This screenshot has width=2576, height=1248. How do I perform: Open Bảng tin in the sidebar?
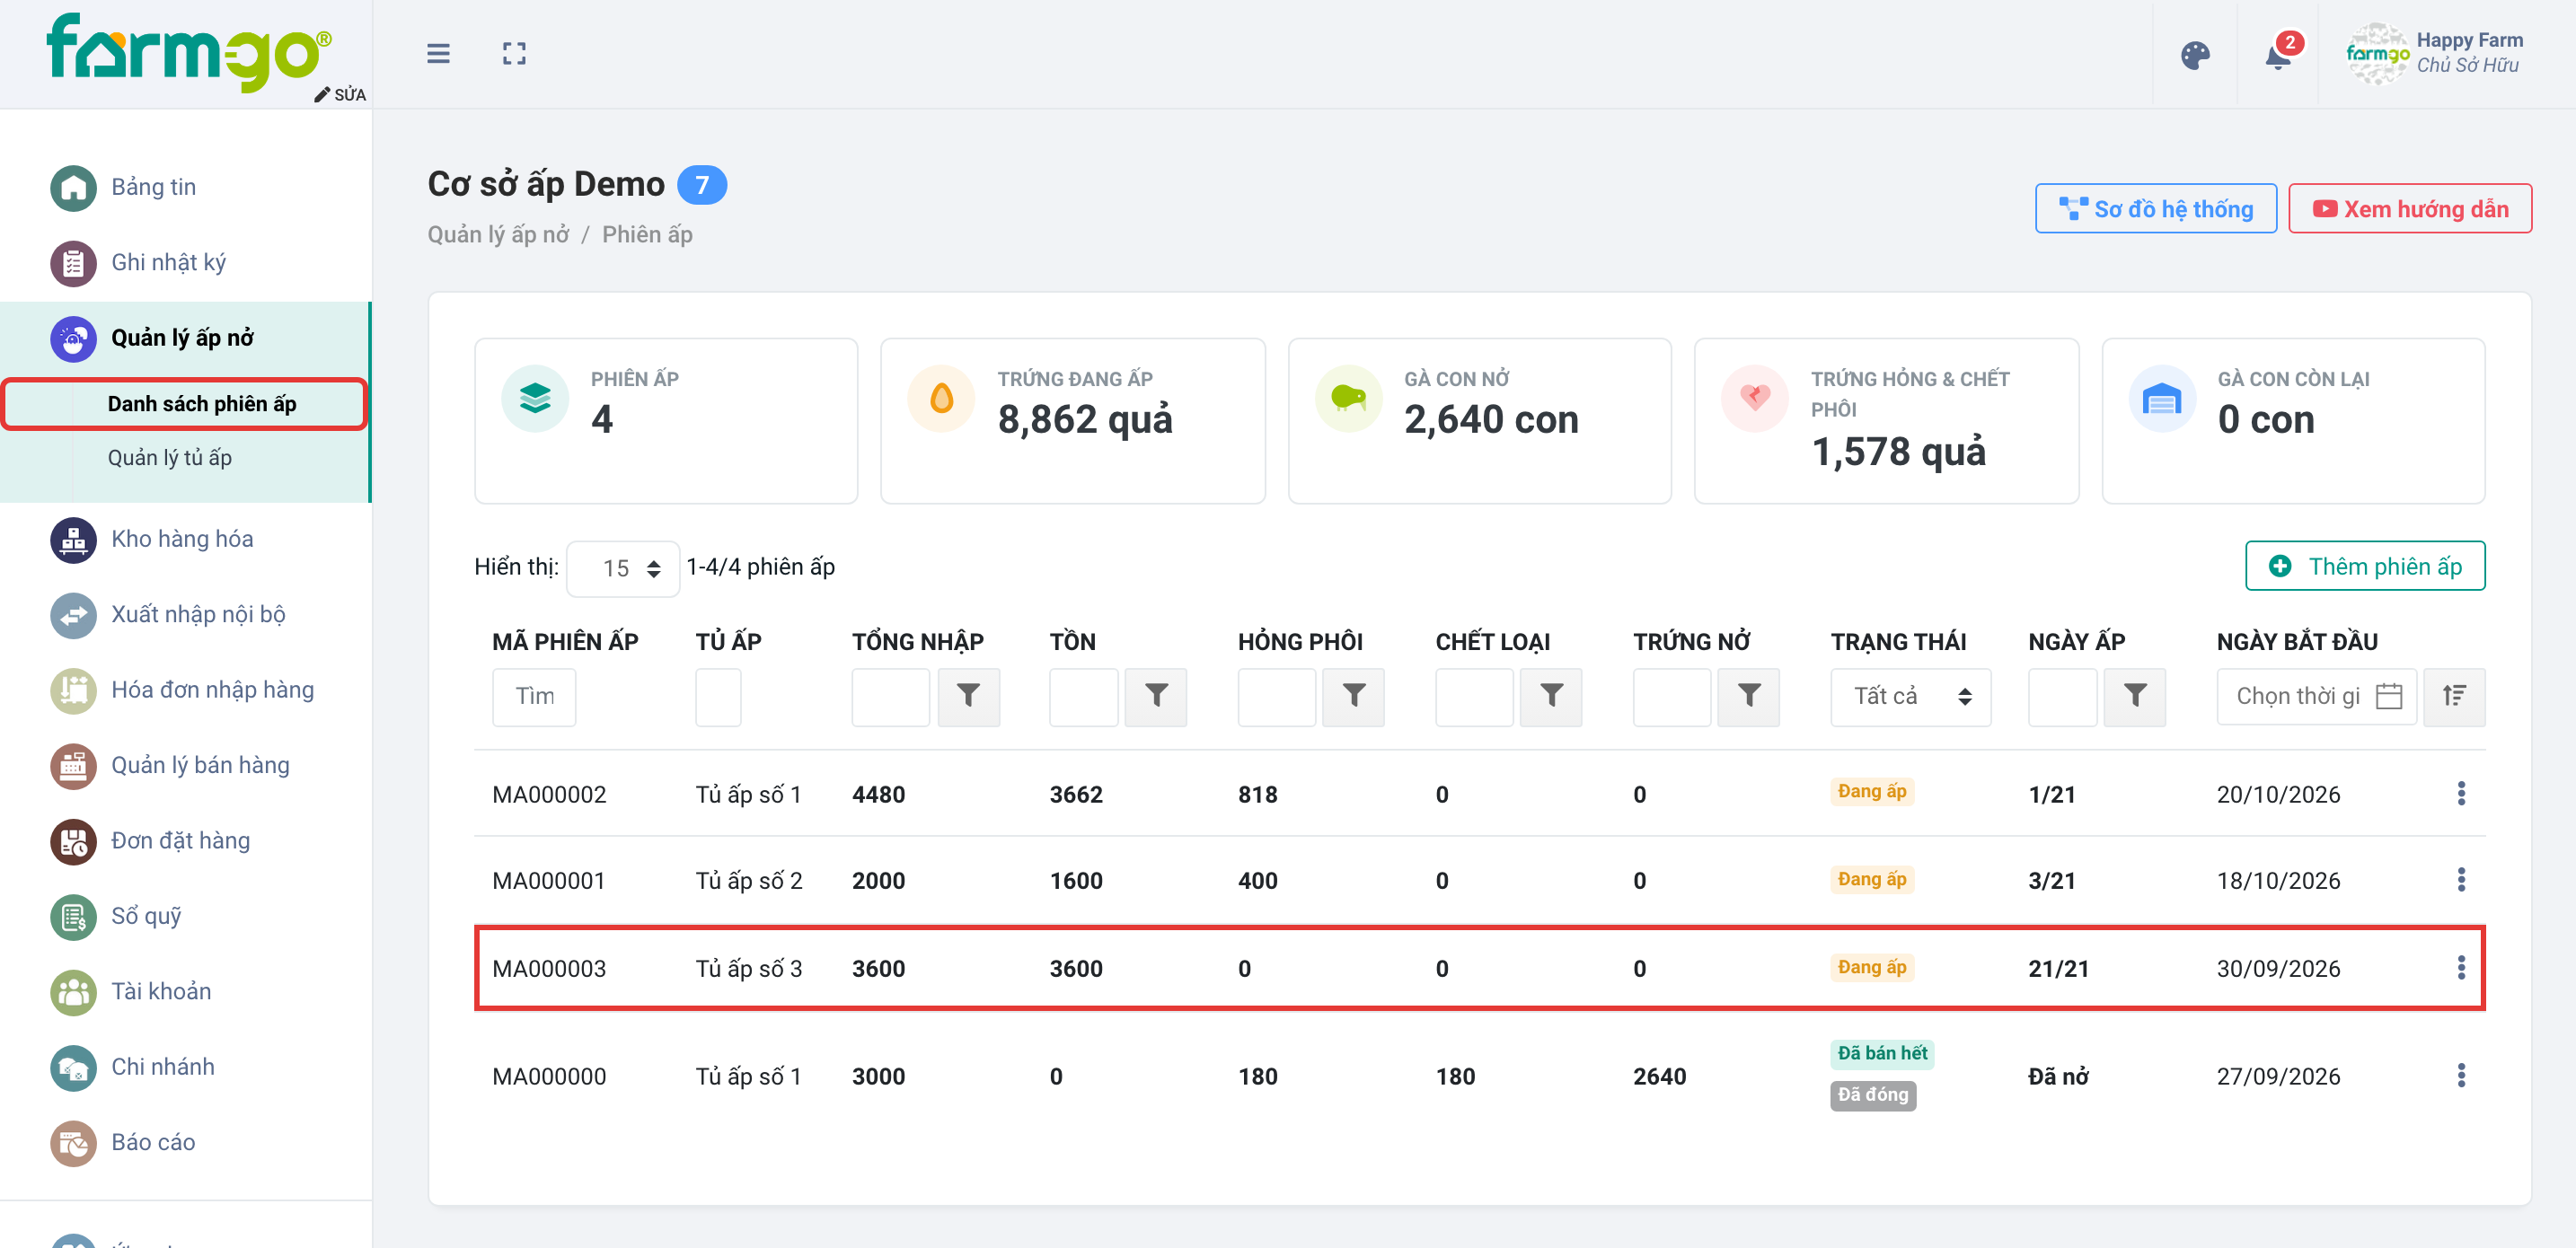pyautogui.click(x=153, y=187)
